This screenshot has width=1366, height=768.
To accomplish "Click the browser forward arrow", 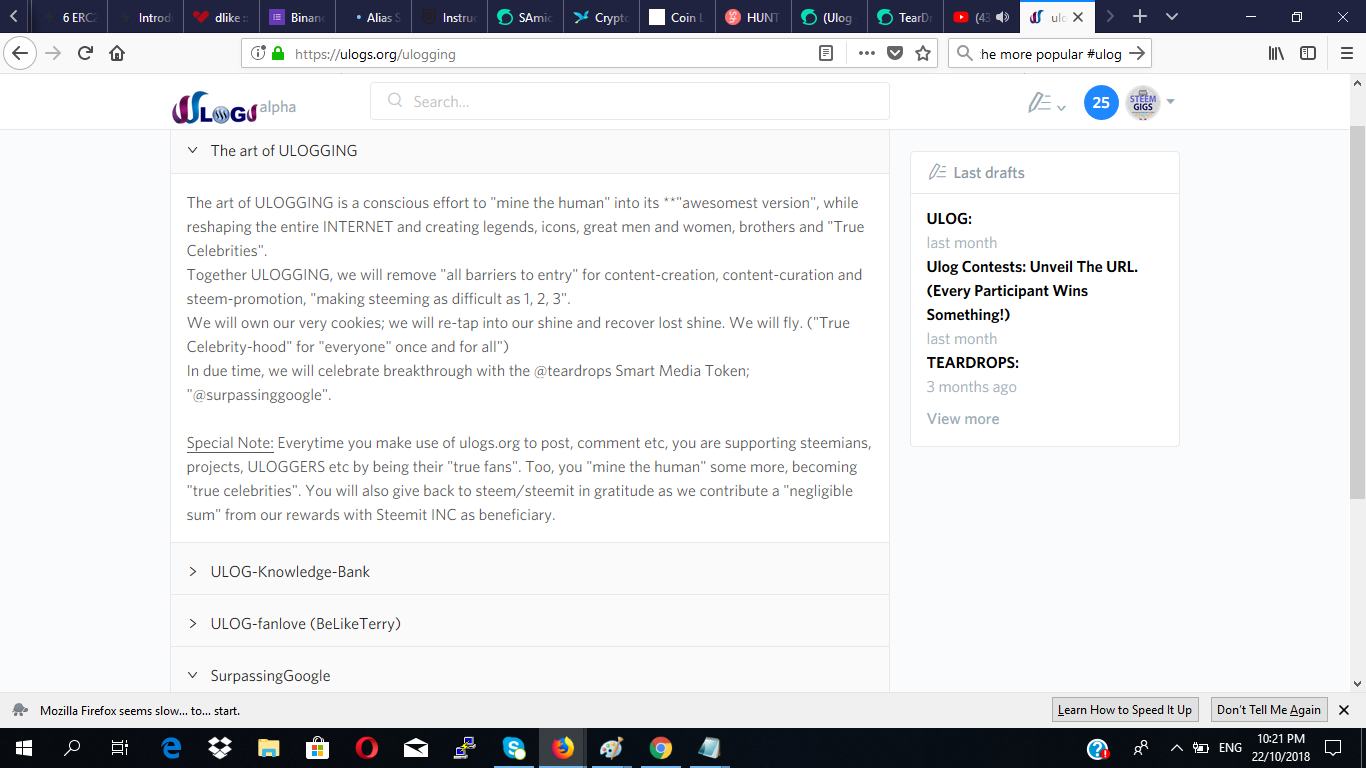I will 54,54.
